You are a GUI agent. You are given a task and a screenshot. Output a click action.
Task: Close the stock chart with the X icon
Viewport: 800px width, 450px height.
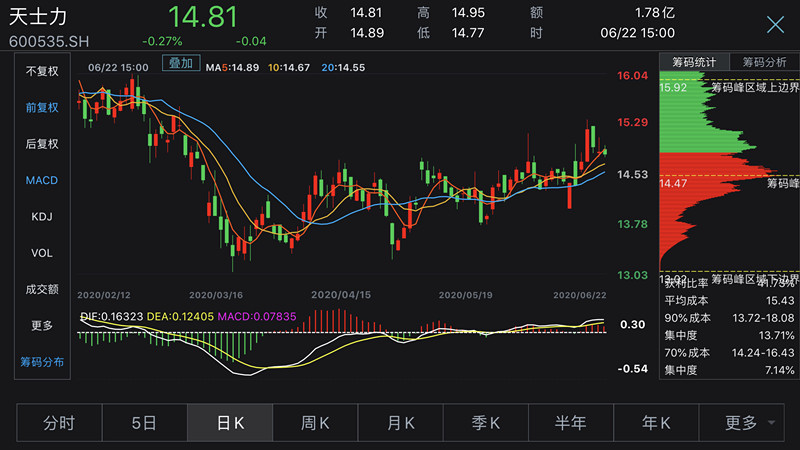click(775, 24)
